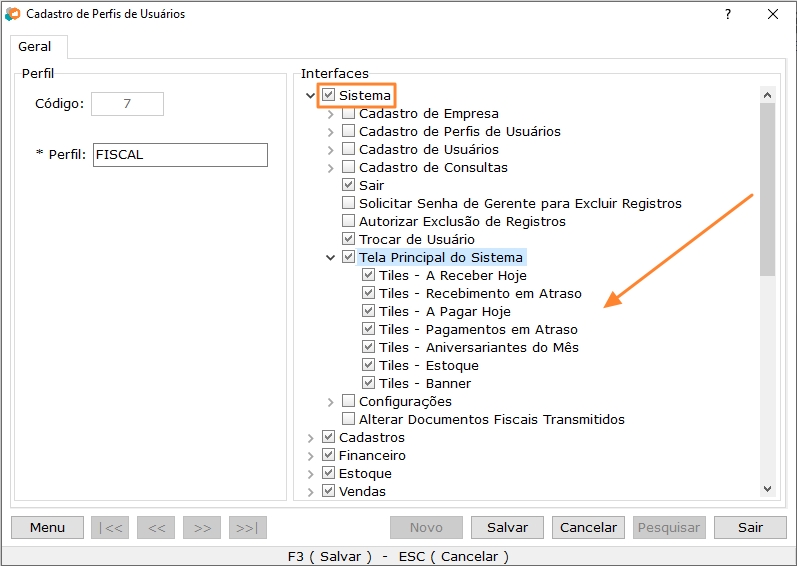Click the scroll up arrow of Interfaces
This screenshot has height=566, width=797.
(768, 95)
